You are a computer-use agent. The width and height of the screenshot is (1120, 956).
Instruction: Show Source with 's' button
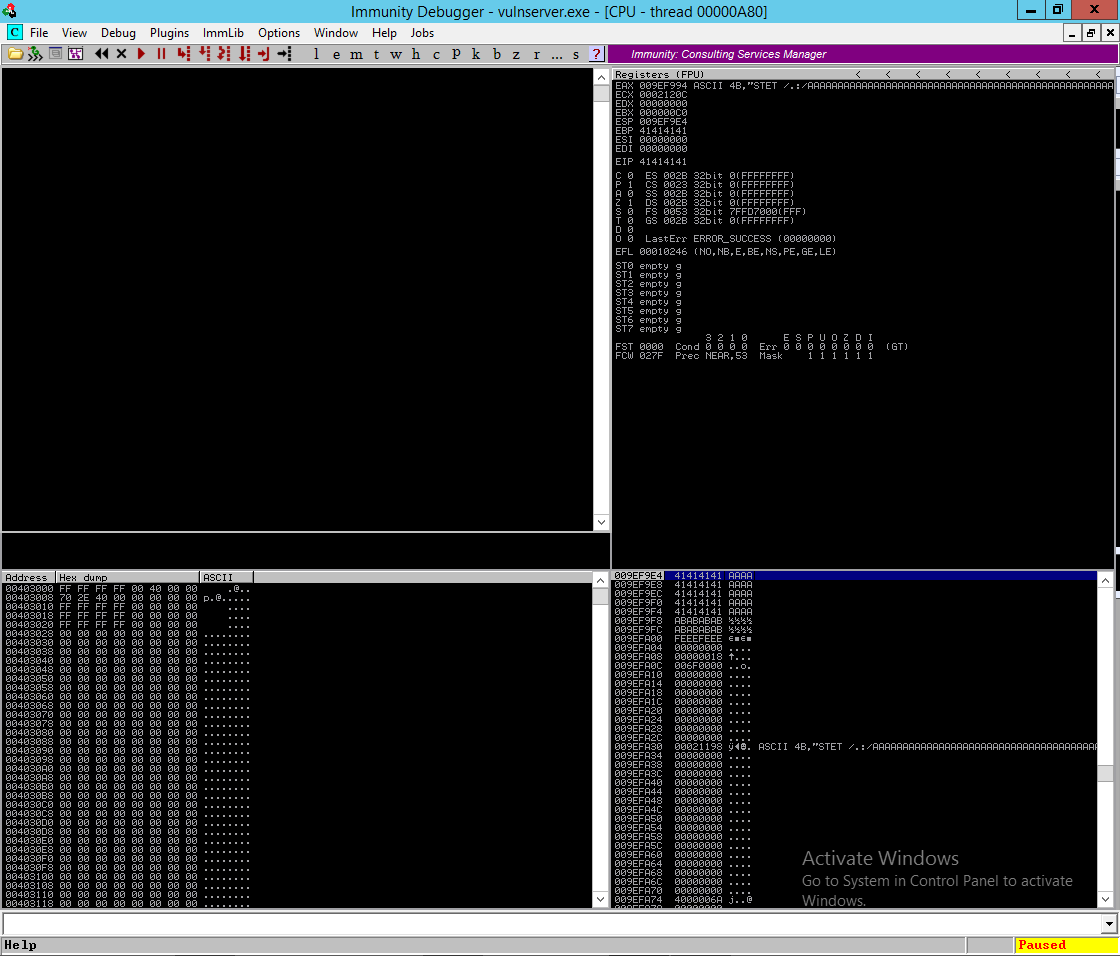pos(576,54)
